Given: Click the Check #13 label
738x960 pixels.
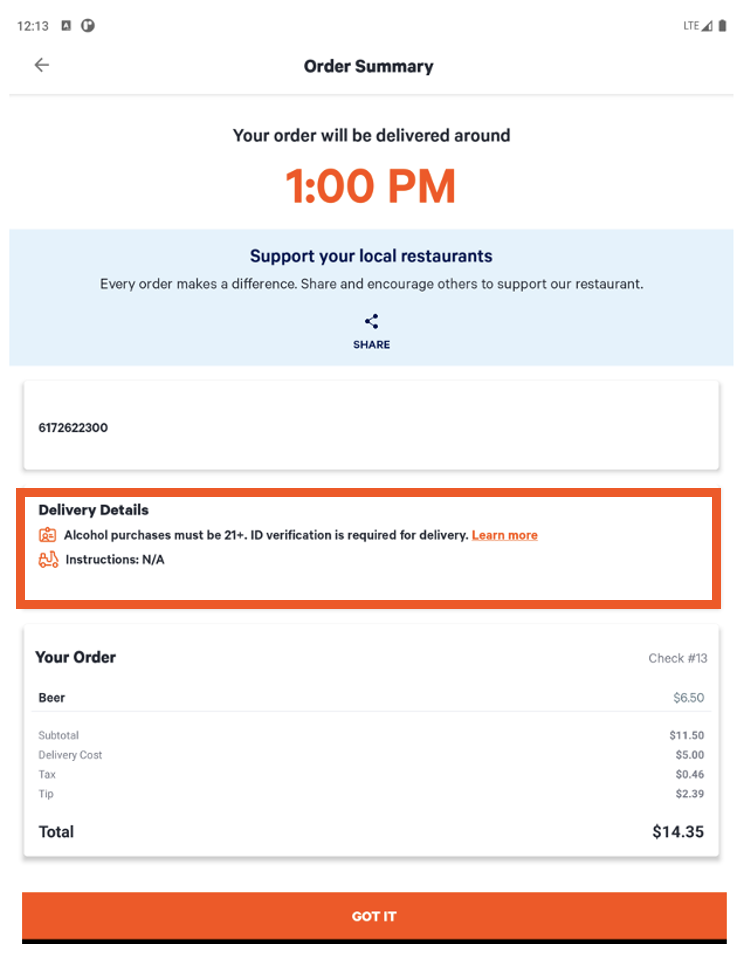Looking at the screenshot, I should tap(677, 658).
